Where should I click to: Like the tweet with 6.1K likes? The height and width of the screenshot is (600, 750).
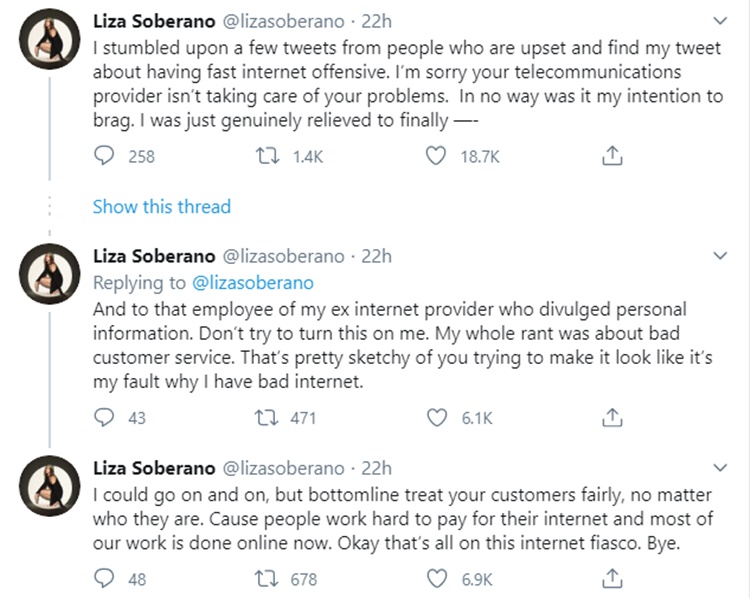point(435,418)
